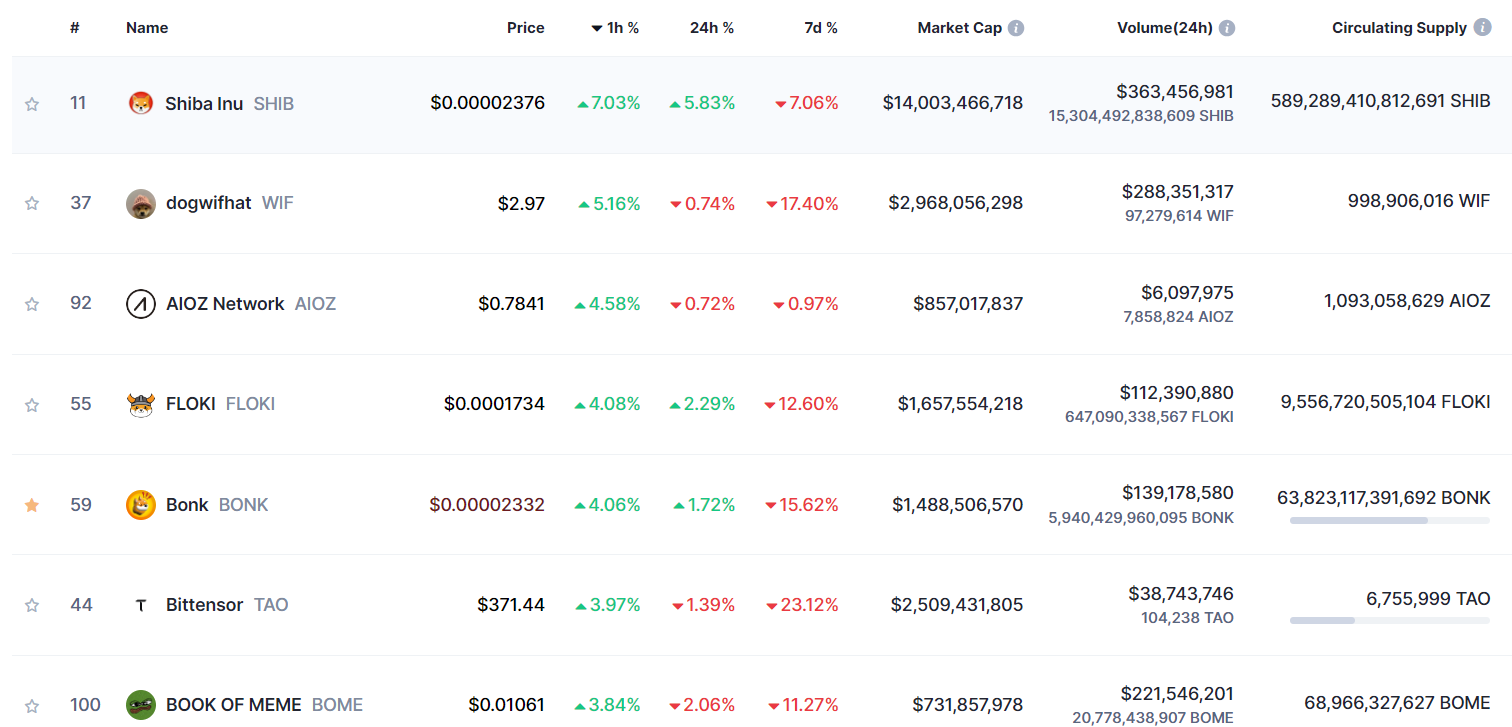Click the dogwifhat coin logo
Screen dimensions: 1512x727
(141, 204)
